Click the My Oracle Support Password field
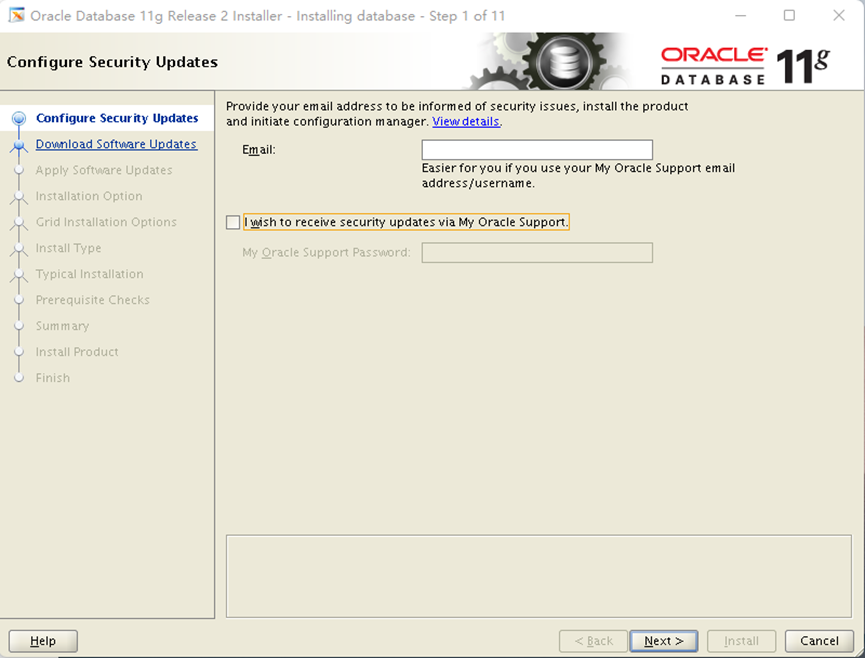Viewport: 865px width, 658px height. tap(537, 253)
